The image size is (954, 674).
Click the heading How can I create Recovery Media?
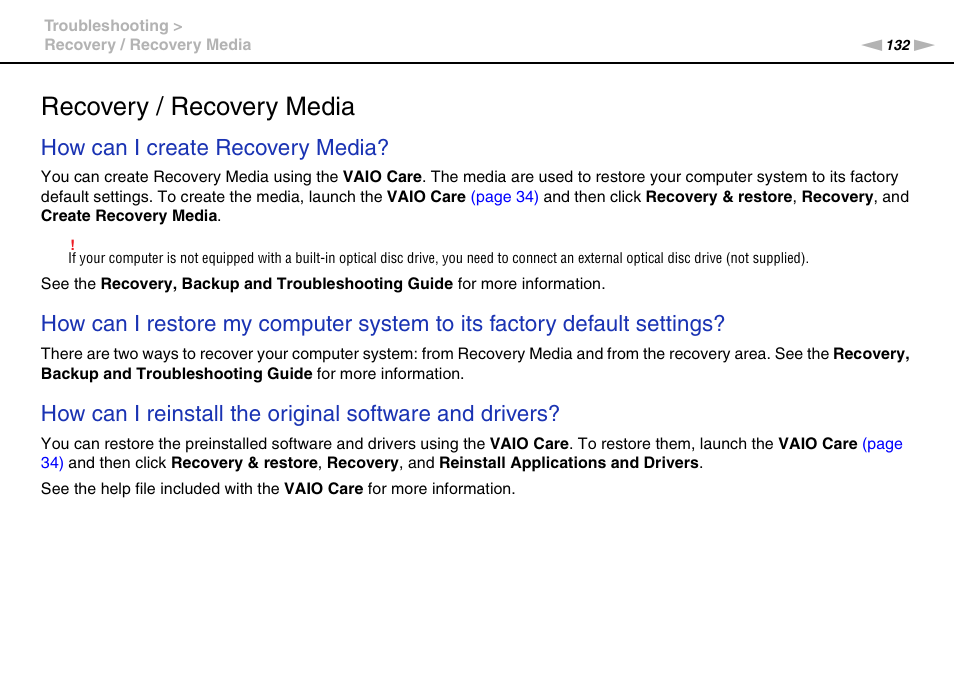click(215, 147)
